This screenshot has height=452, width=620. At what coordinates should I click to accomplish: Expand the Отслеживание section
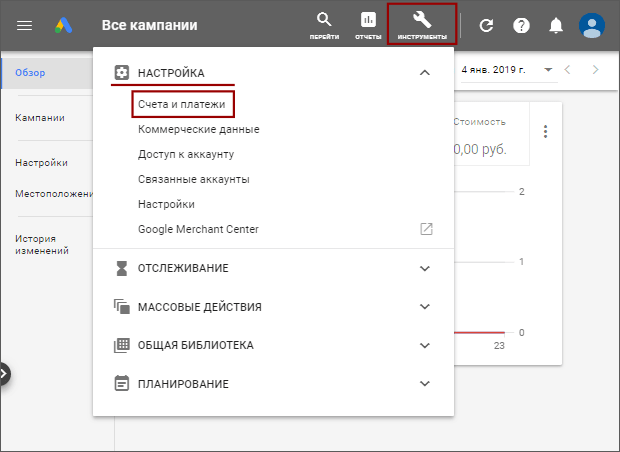point(425,269)
